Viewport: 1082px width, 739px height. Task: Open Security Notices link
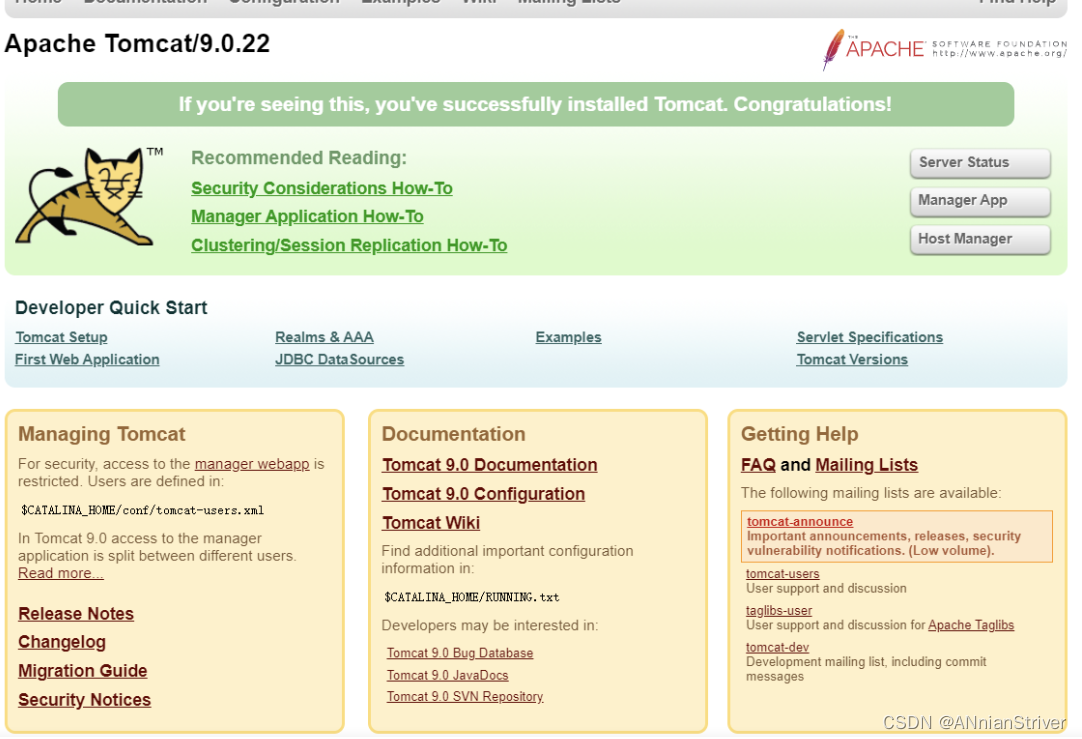click(84, 700)
